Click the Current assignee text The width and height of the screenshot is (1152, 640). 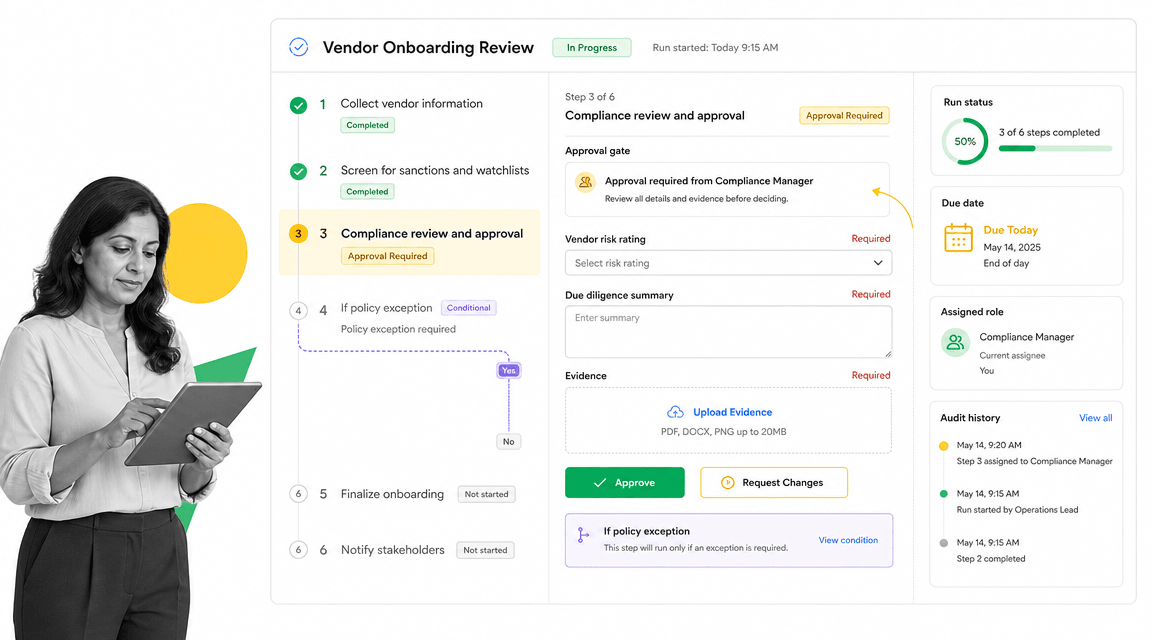click(x=1012, y=356)
